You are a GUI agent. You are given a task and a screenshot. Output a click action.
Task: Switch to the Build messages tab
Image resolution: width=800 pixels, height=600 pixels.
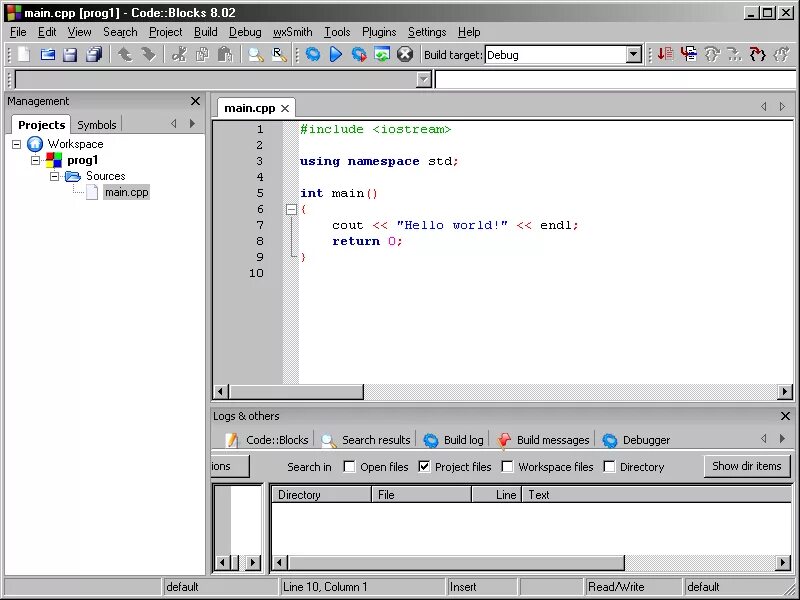tap(543, 440)
